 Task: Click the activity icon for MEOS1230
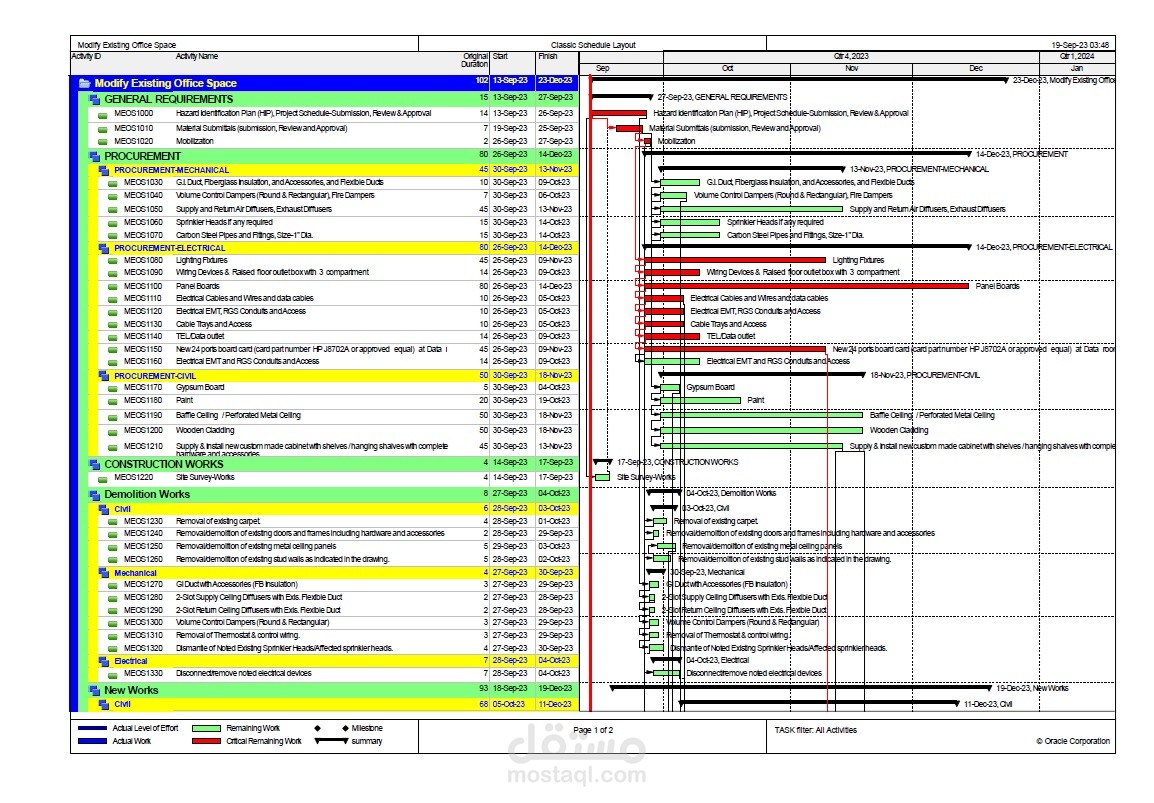(113, 522)
